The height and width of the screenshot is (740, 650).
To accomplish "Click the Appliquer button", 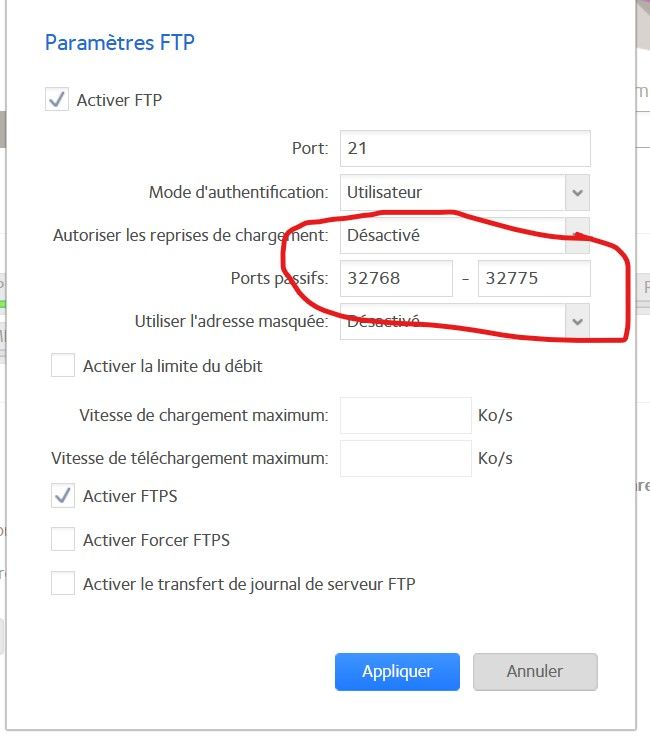I will coord(397,672).
